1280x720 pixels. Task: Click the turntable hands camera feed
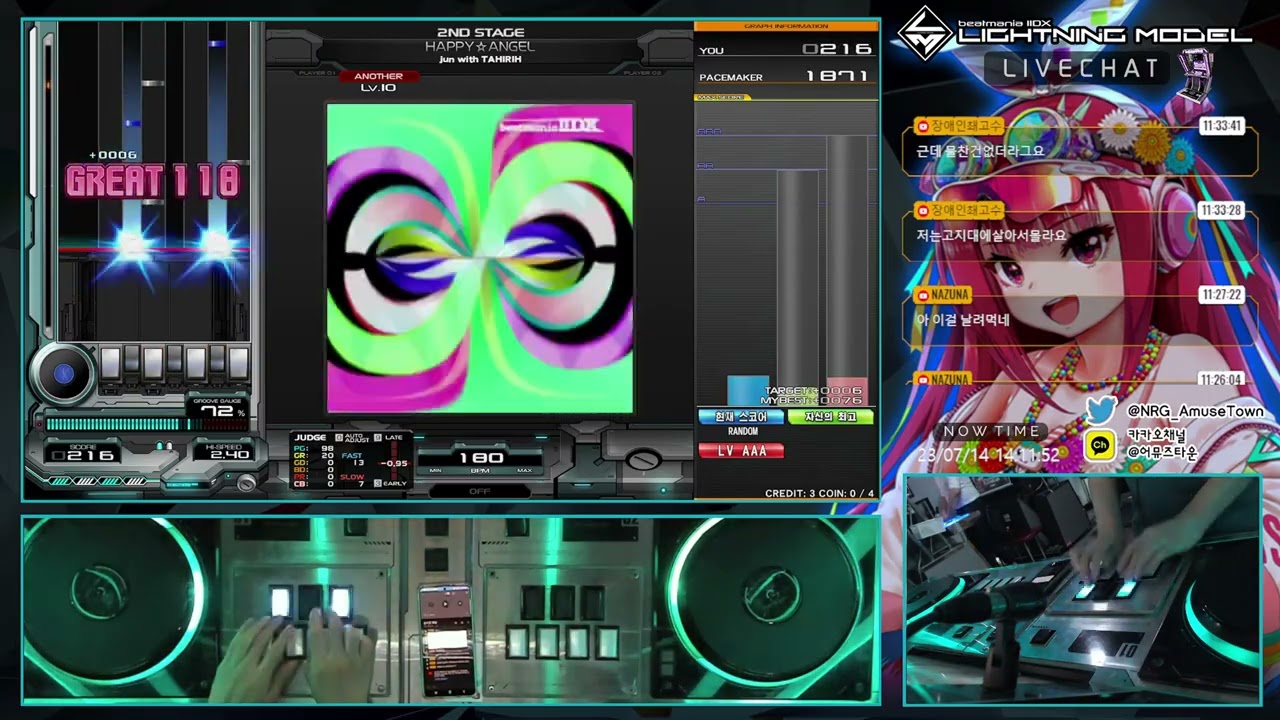[450, 609]
